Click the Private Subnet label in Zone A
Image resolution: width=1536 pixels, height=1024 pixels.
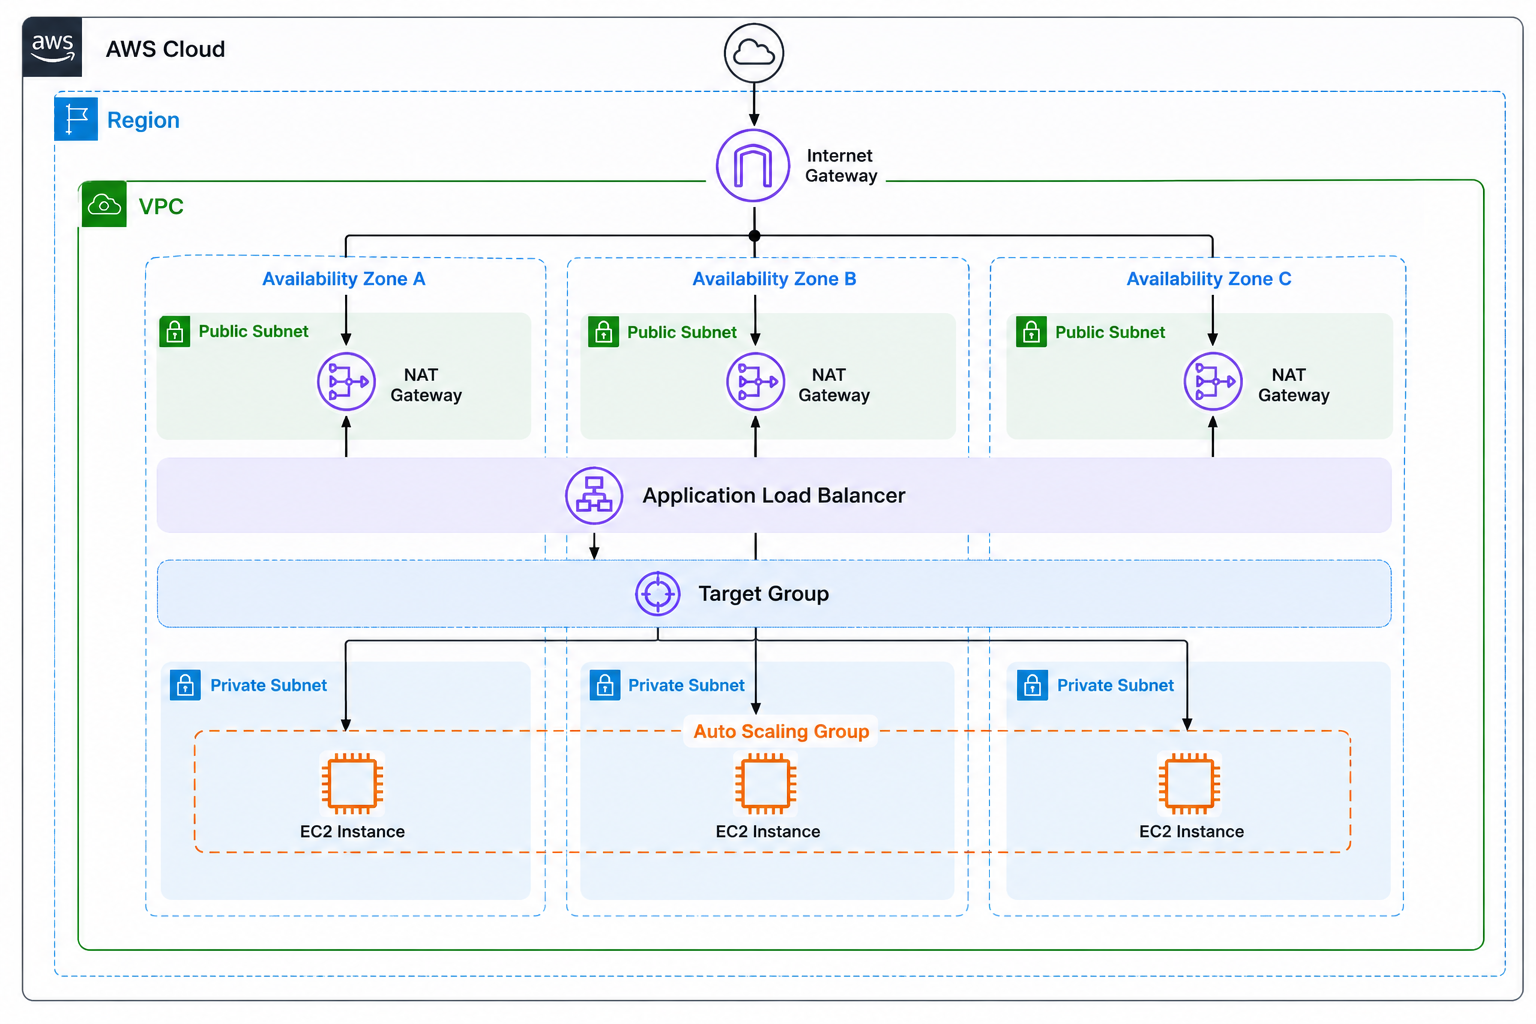[268, 685]
